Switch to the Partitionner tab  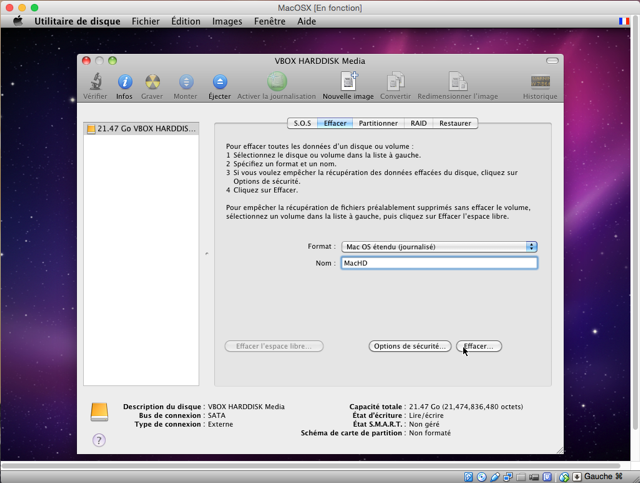coord(378,123)
